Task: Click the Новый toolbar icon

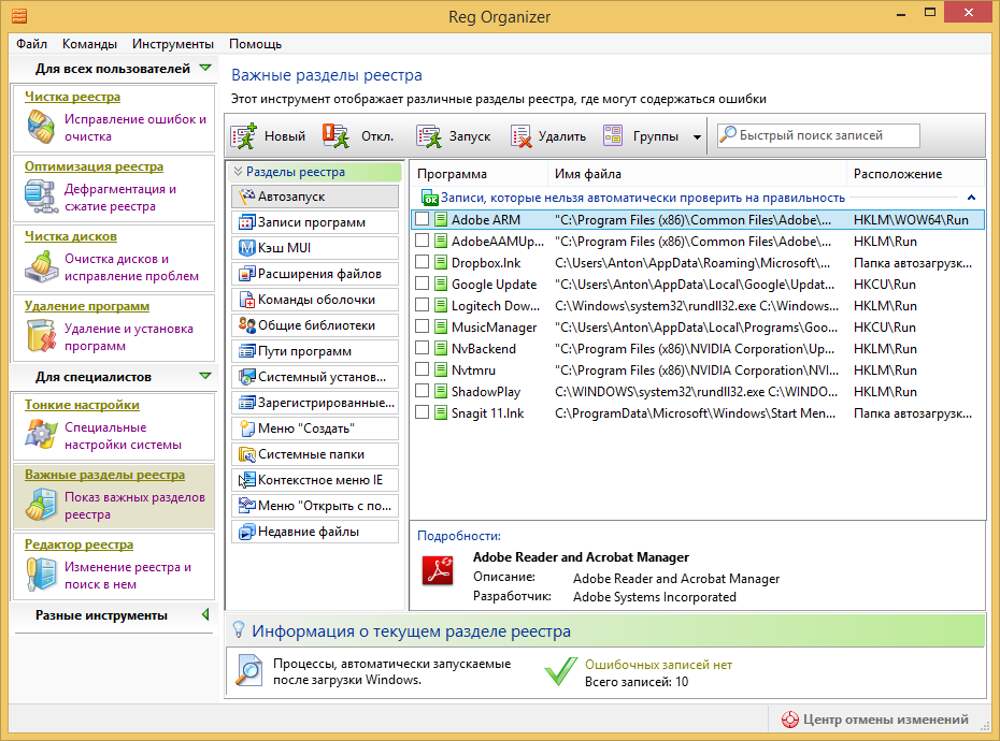Action: pos(244,136)
